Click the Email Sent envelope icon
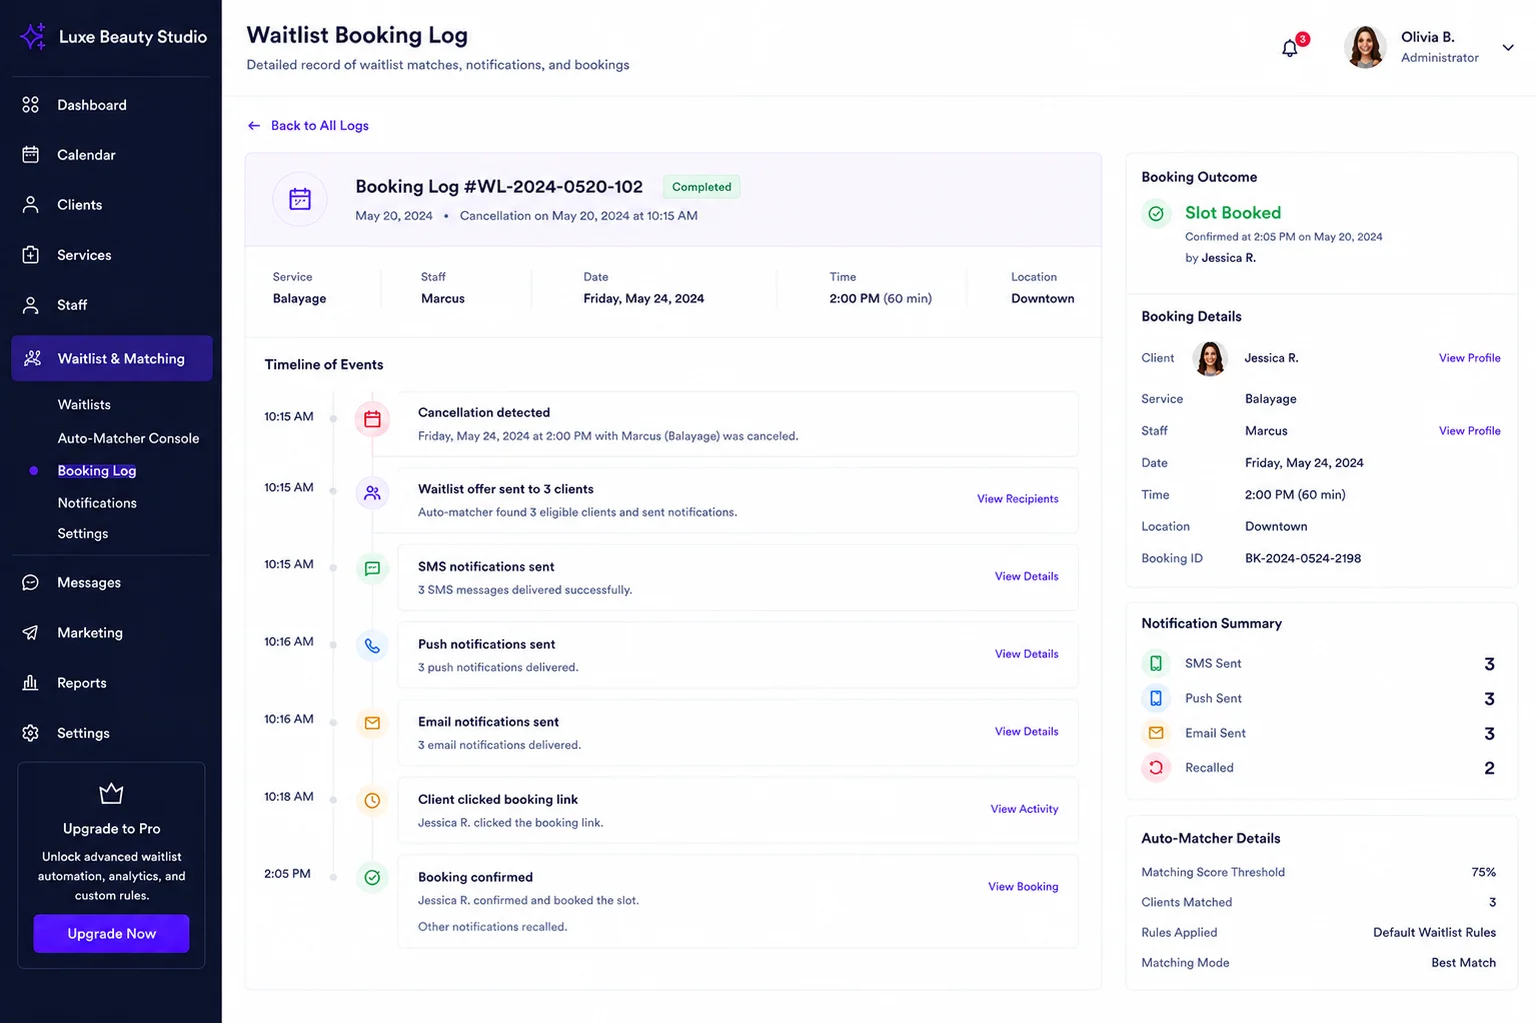This screenshot has height=1023, width=1537. tap(1156, 733)
